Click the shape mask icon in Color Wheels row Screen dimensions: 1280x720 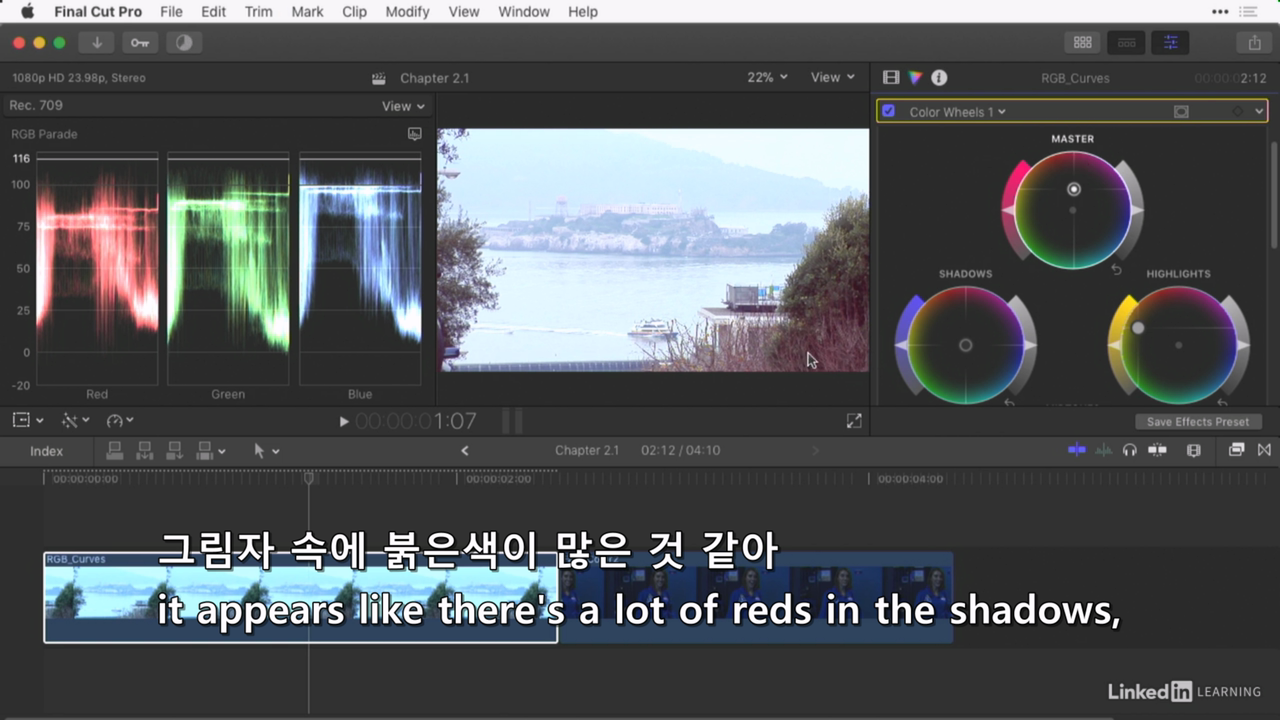point(1181,112)
